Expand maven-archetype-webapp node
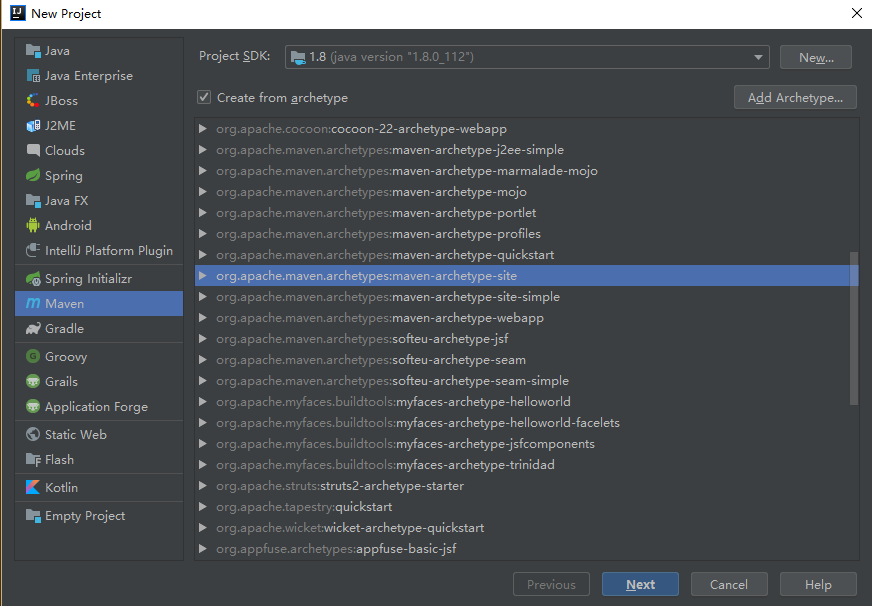The width and height of the screenshot is (872, 606). (203, 318)
